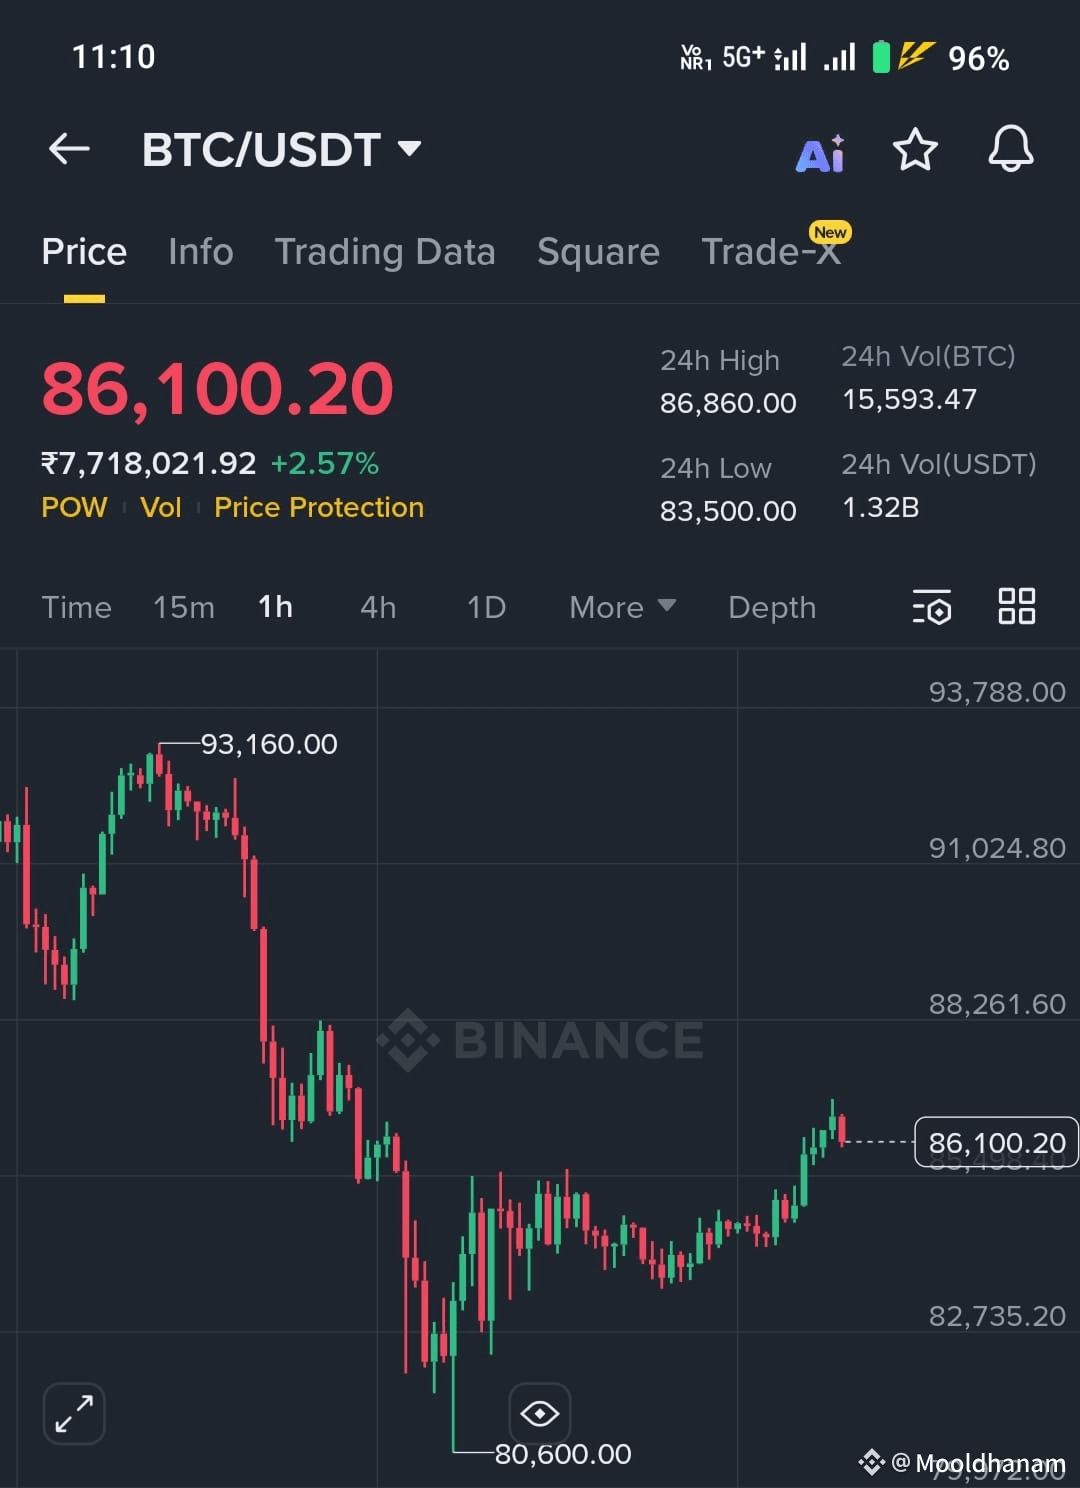Tap the 24h High value 86,860.00
This screenshot has height=1488, width=1080.
[x=728, y=404]
